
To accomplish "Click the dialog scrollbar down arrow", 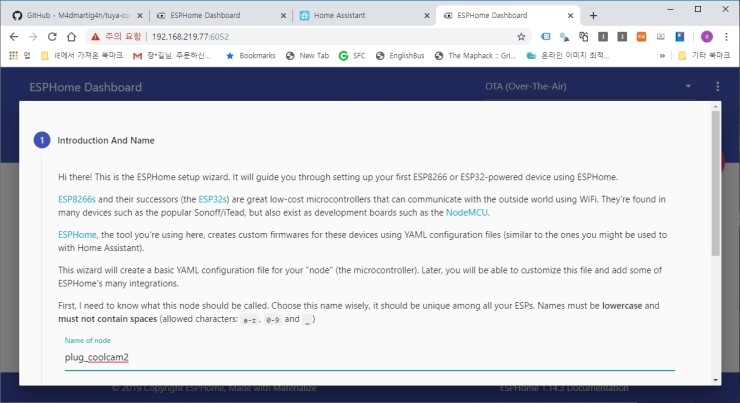I will (715, 380).
